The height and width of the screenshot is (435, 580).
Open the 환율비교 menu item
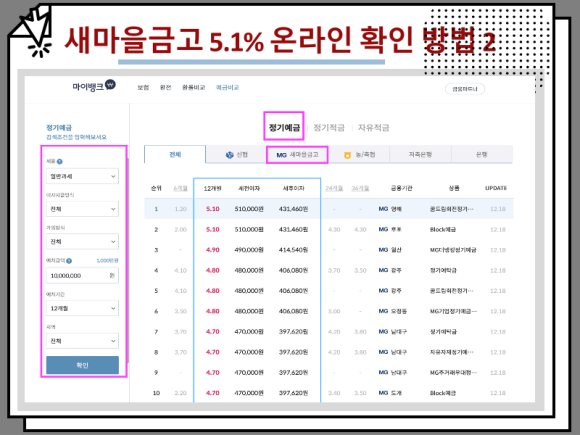(x=193, y=88)
